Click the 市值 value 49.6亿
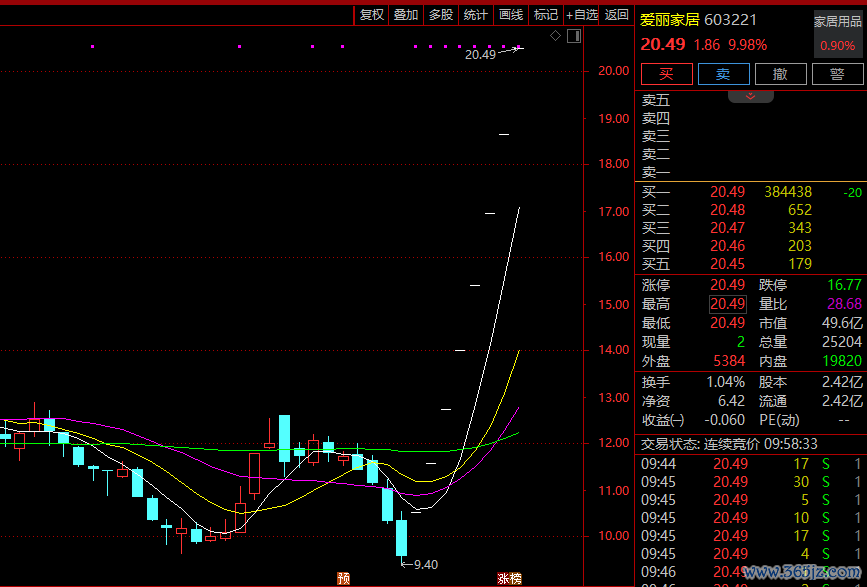867x587 pixels. click(x=842, y=323)
